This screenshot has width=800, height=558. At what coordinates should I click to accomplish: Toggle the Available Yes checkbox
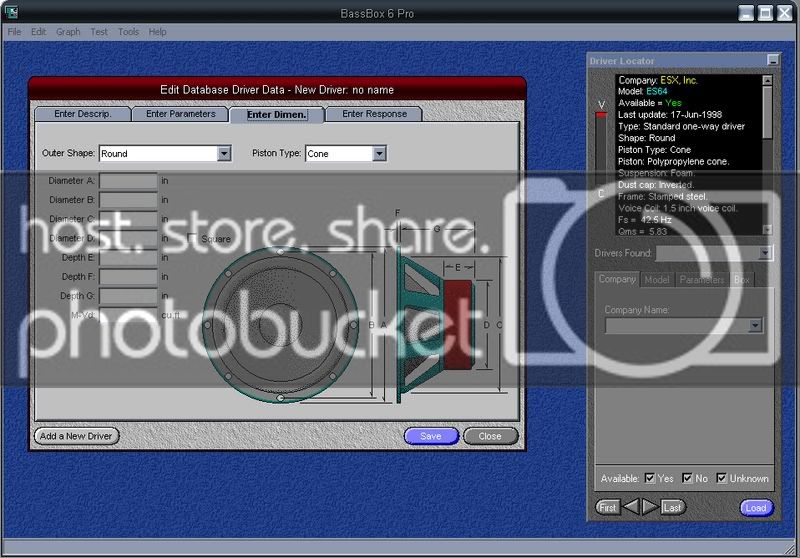649,478
